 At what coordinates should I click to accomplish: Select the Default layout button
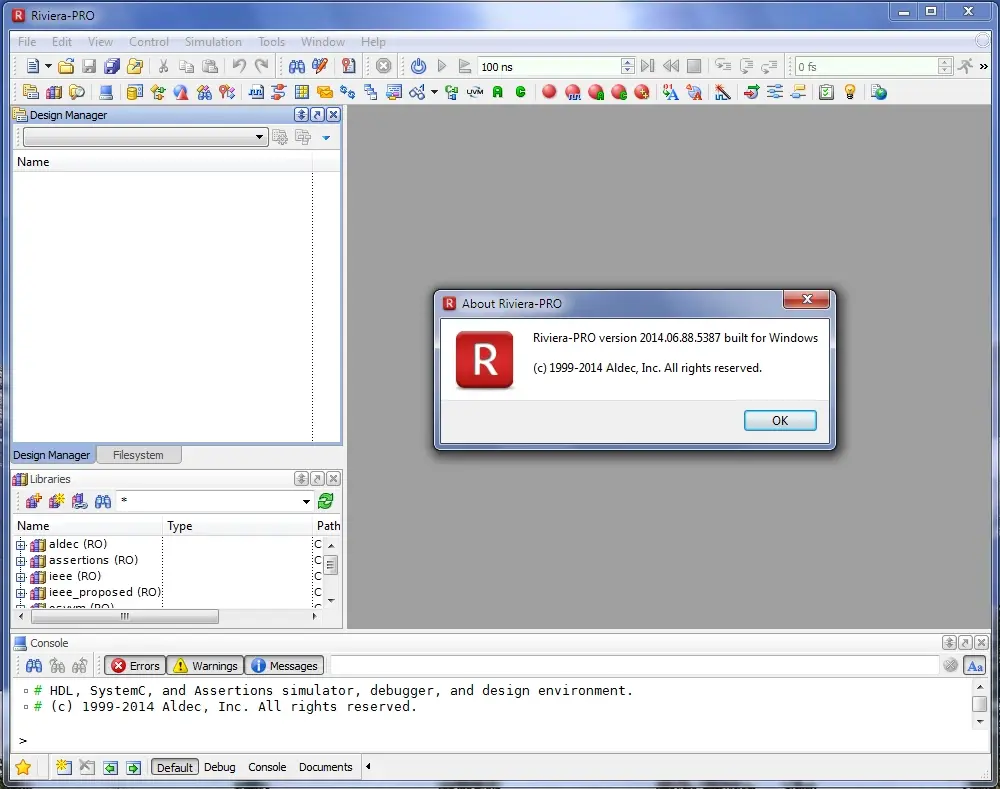click(x=175, y=767)
